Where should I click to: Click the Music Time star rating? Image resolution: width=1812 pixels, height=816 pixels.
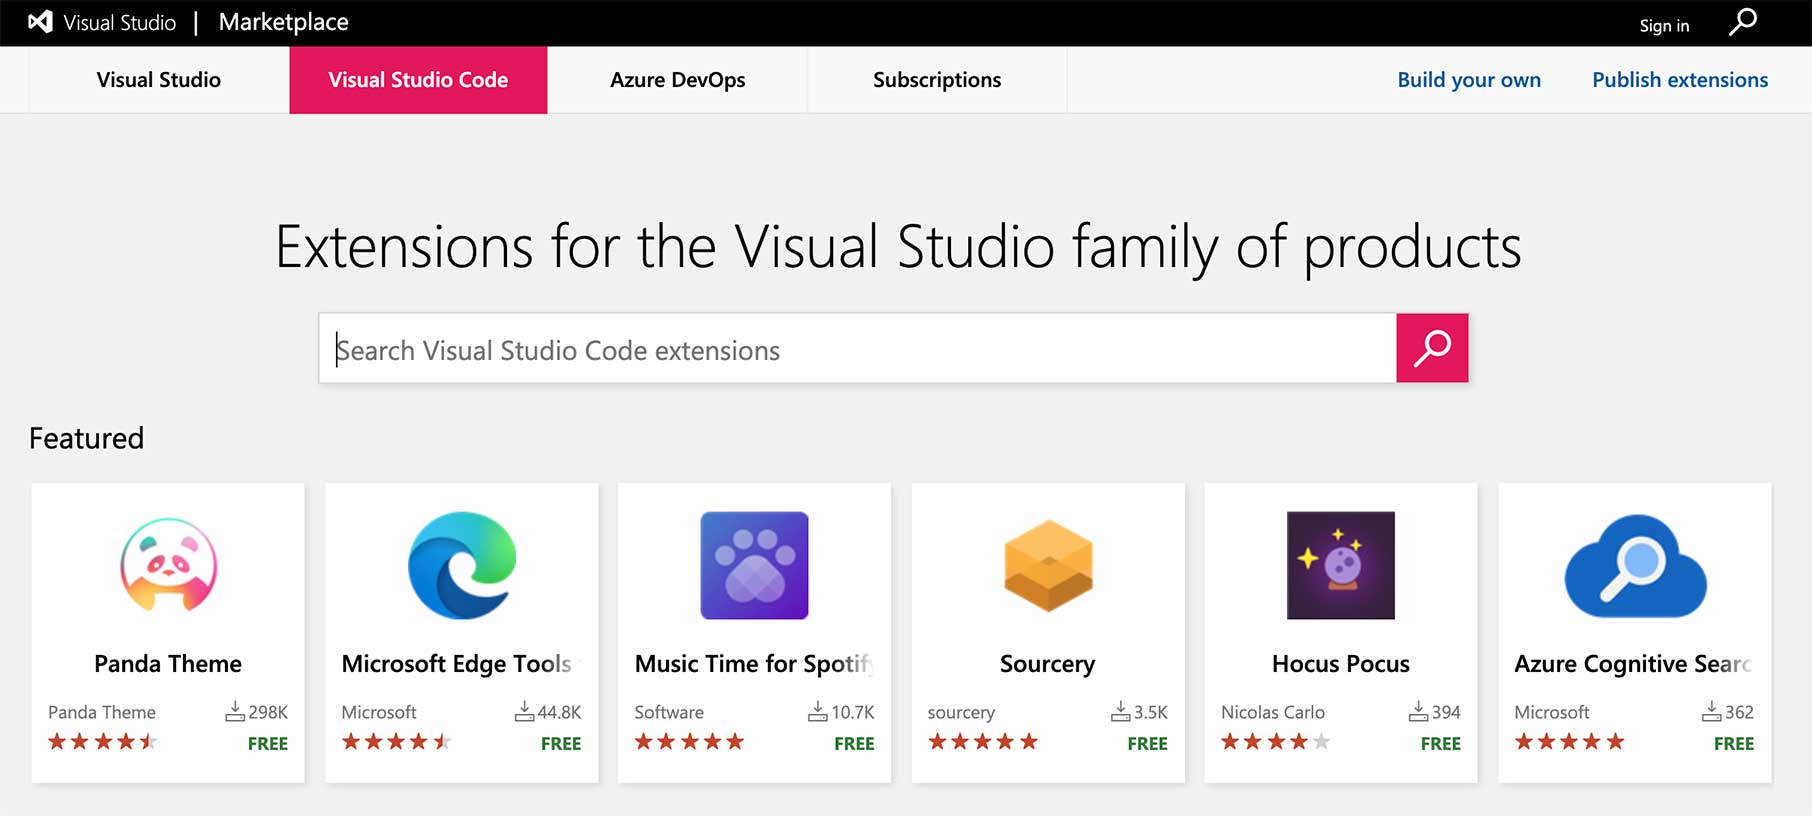pos(689,742)
